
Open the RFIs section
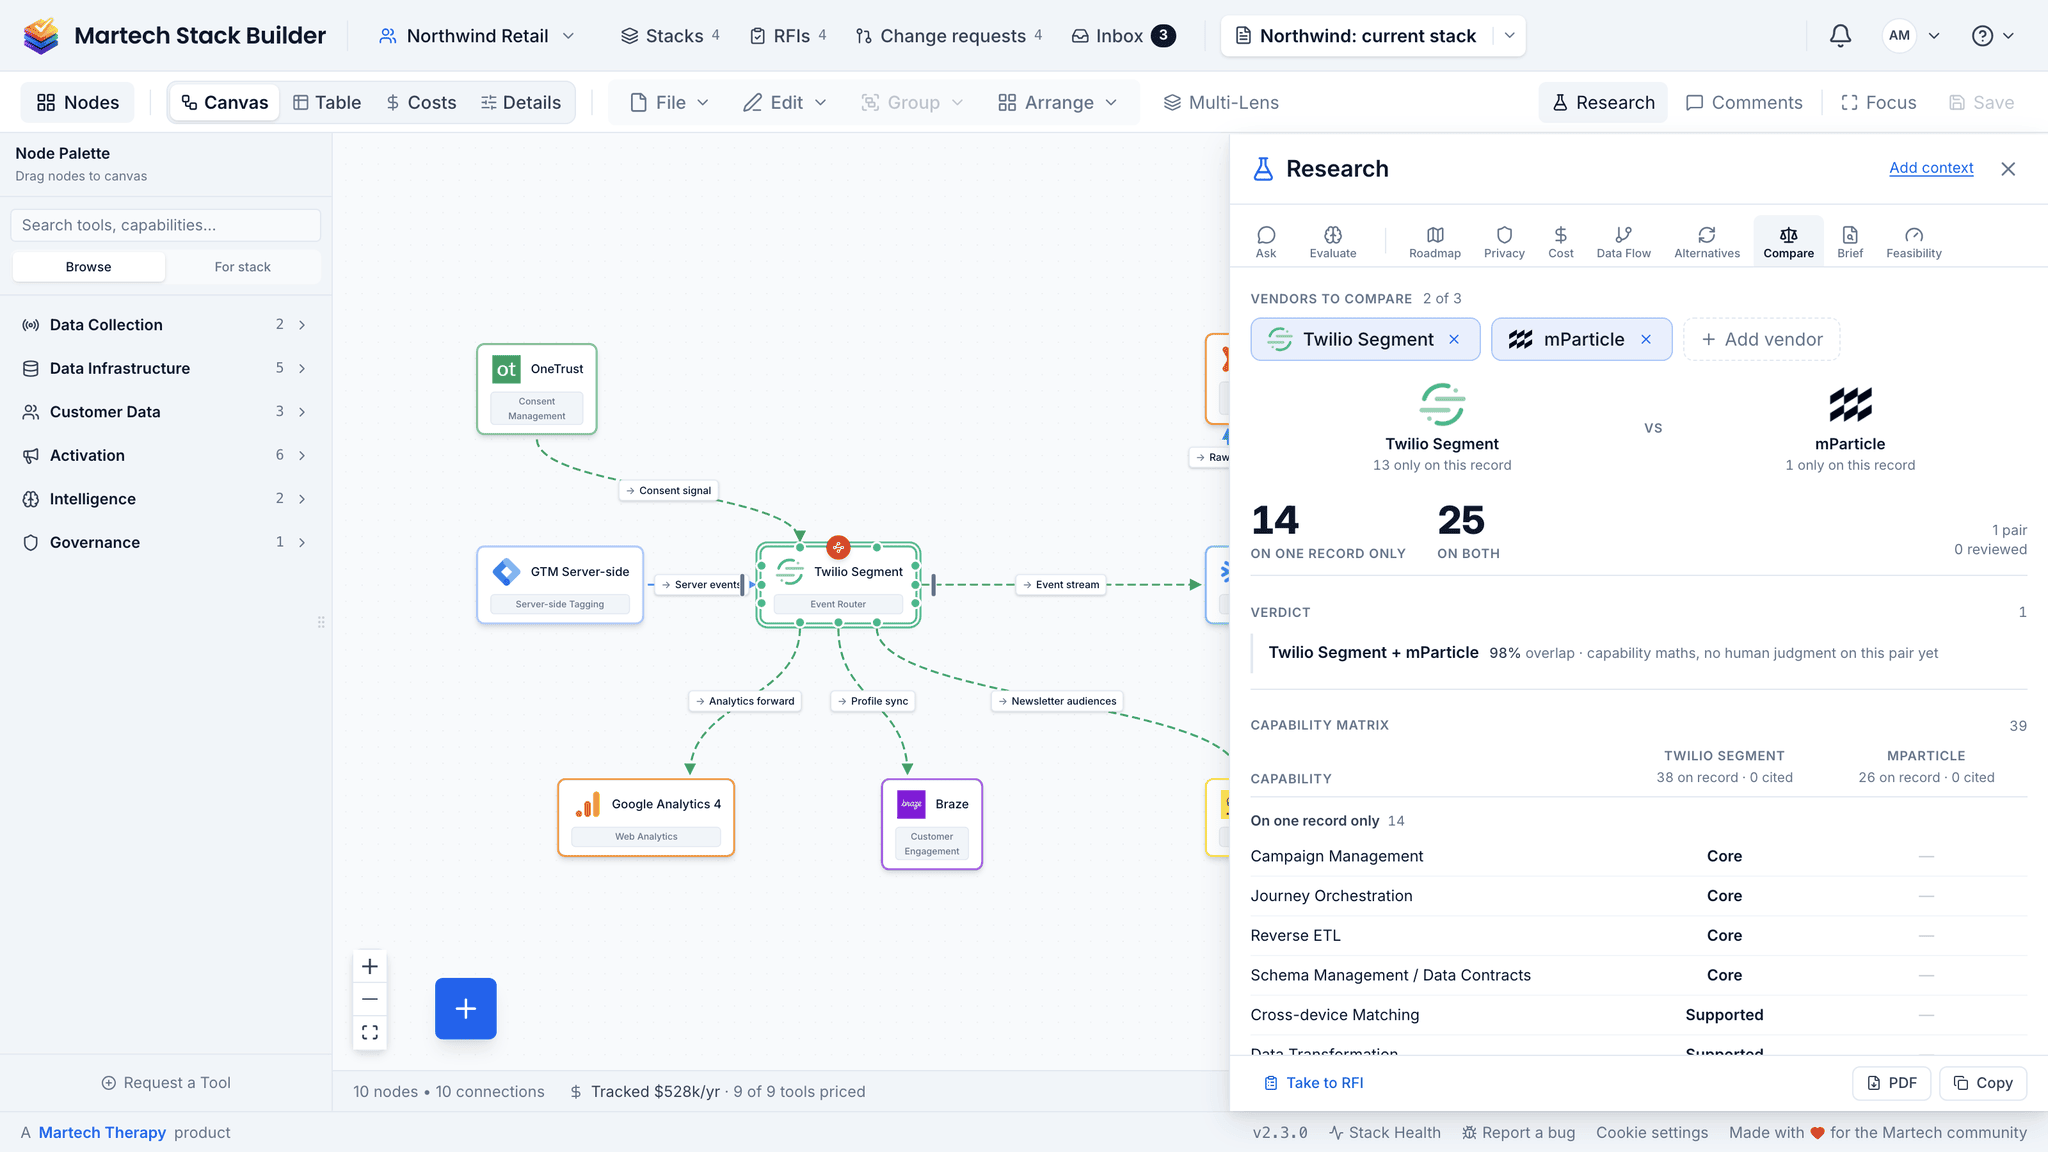tap(788, 36)
